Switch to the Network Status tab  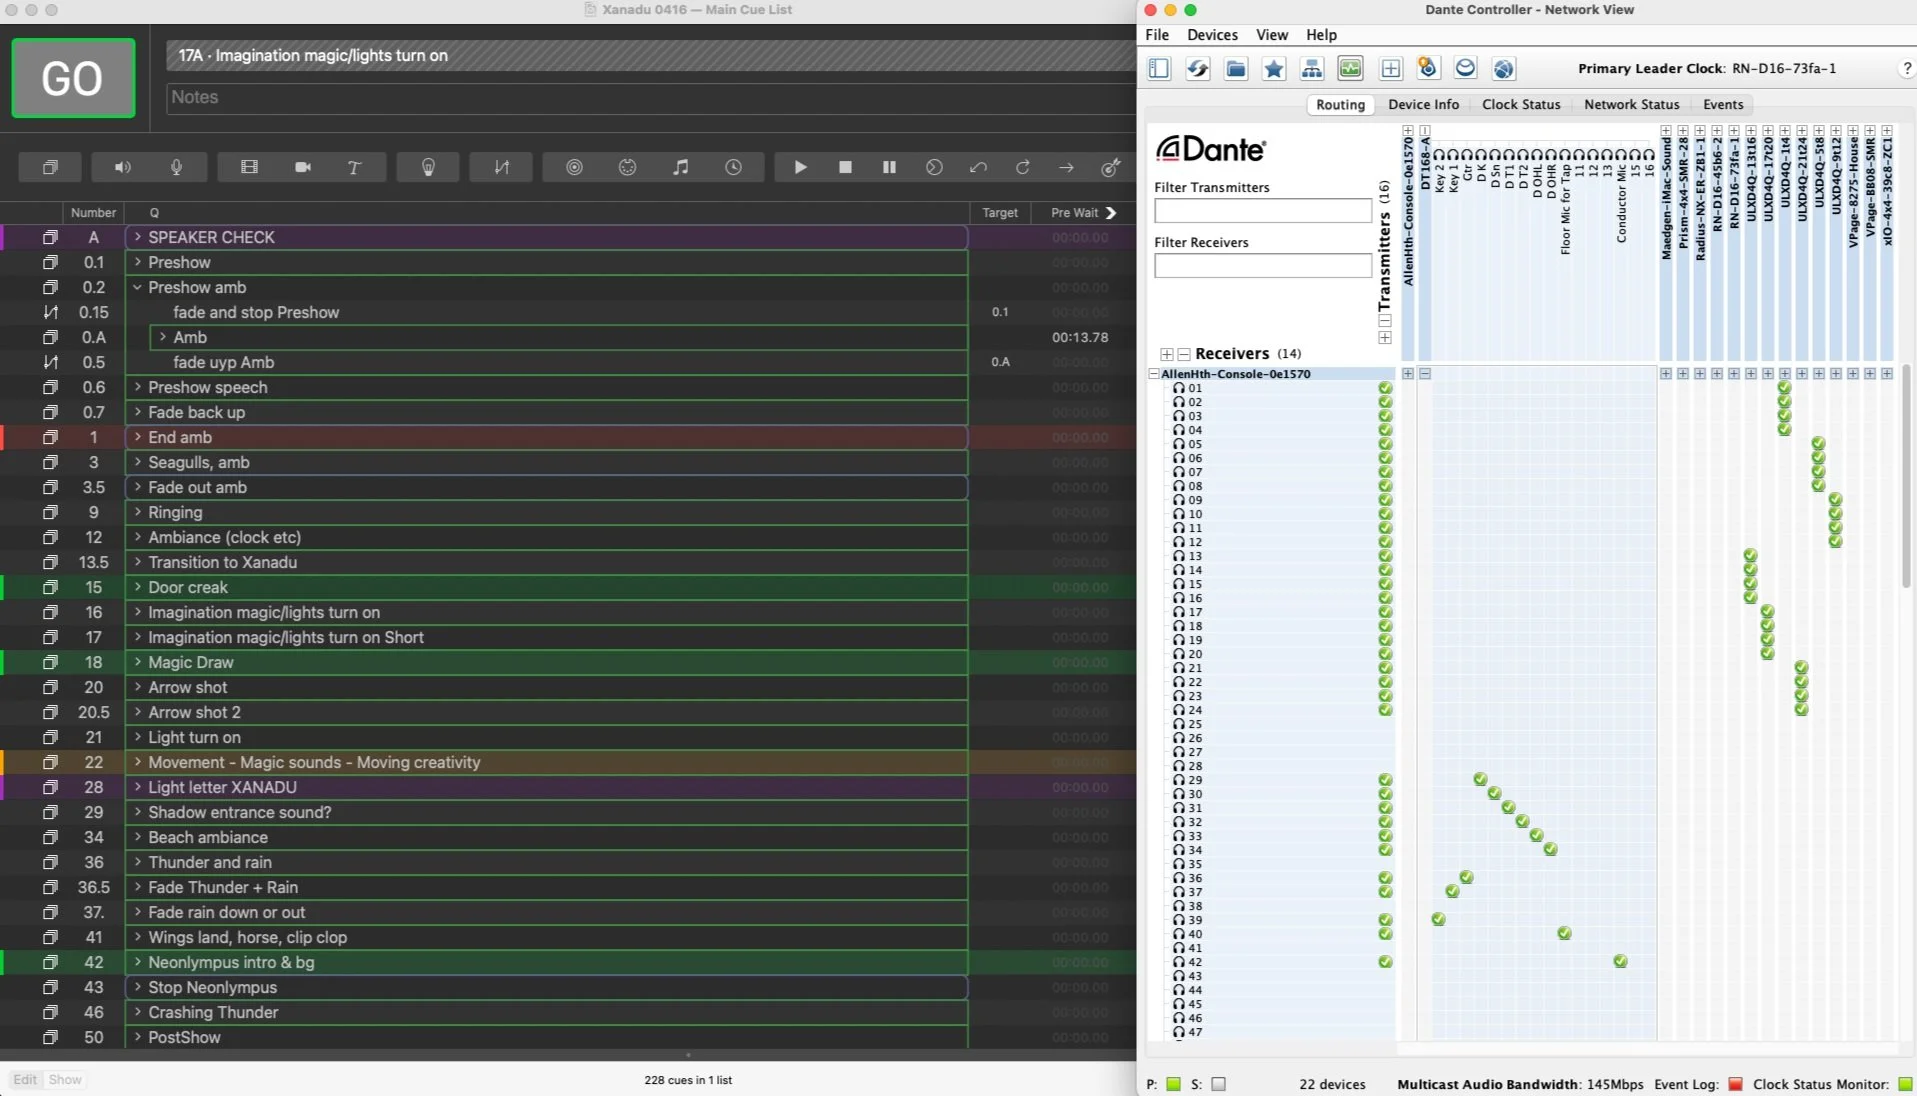point(1631,104)
